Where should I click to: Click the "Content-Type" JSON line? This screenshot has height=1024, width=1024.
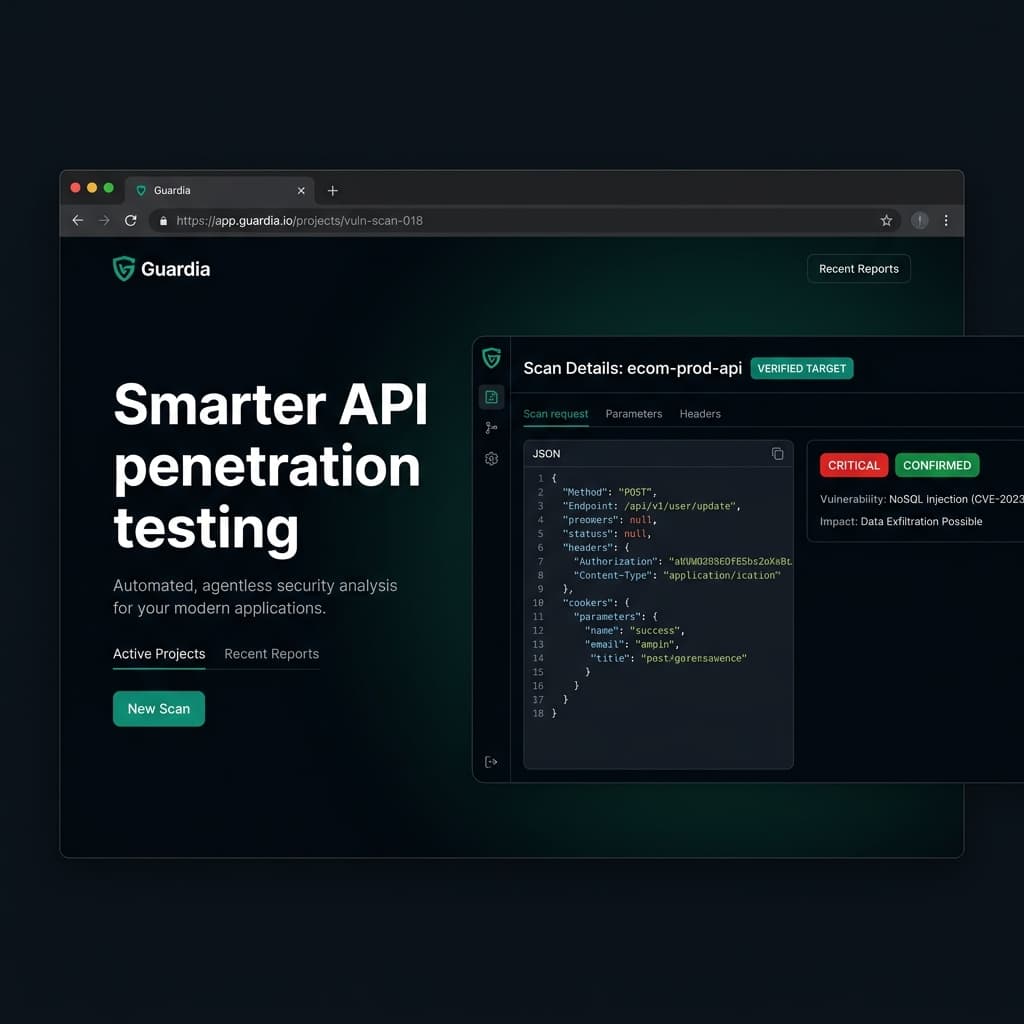(677, 575)
